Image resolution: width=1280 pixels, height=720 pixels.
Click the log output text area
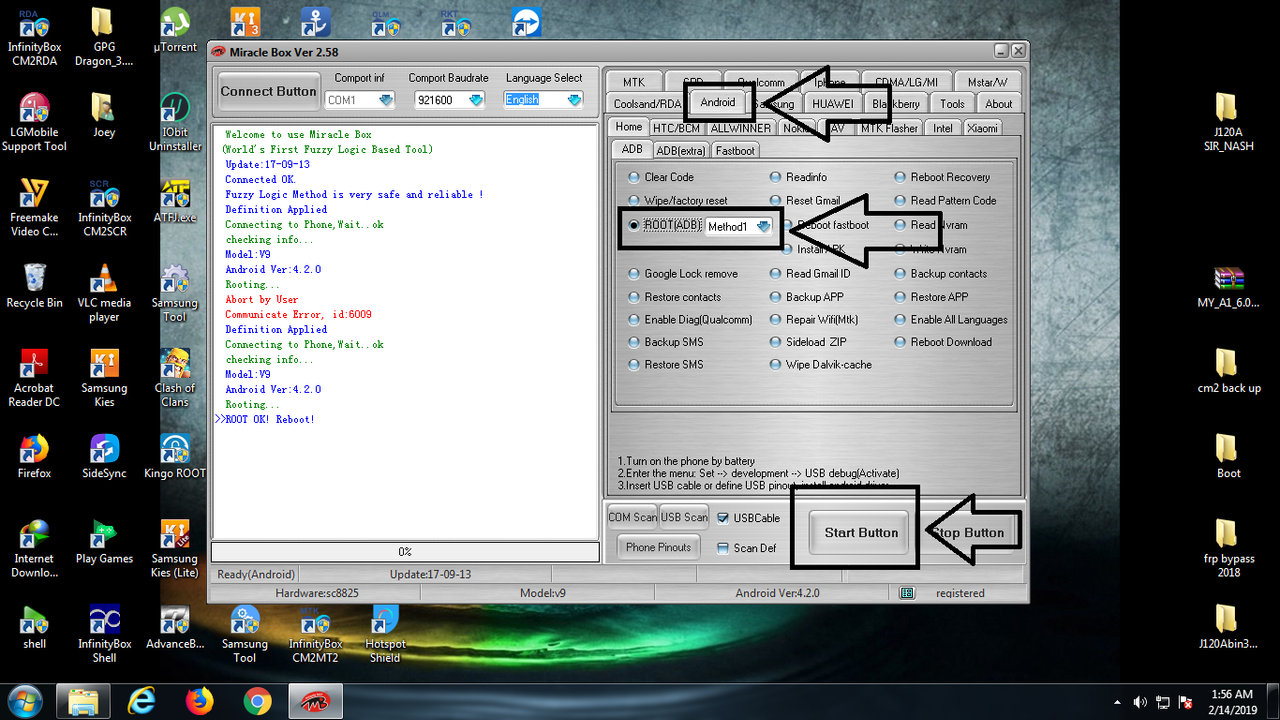pos(405,332)
